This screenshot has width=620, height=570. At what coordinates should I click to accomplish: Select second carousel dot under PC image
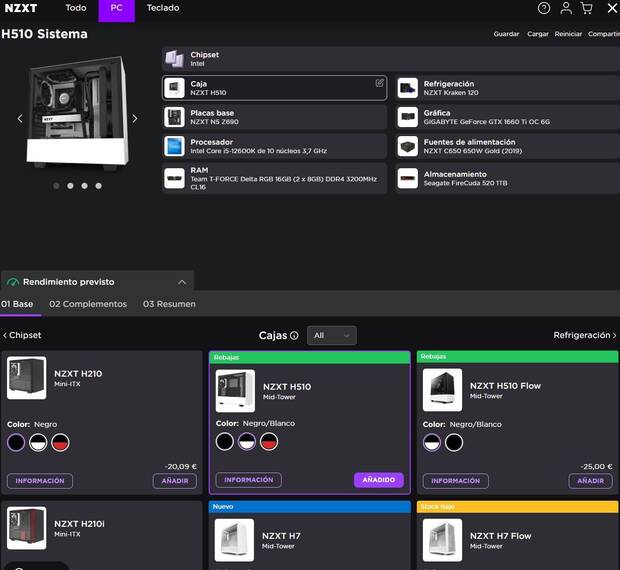coord(70,186)
